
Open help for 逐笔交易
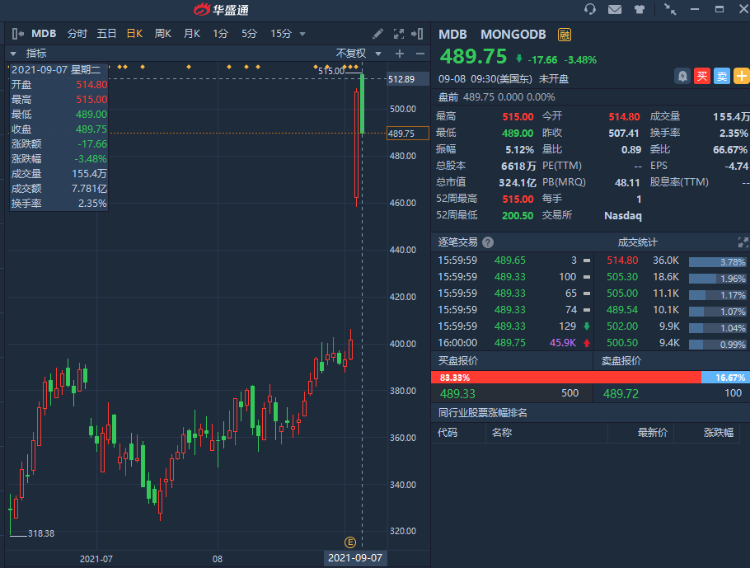487,242
